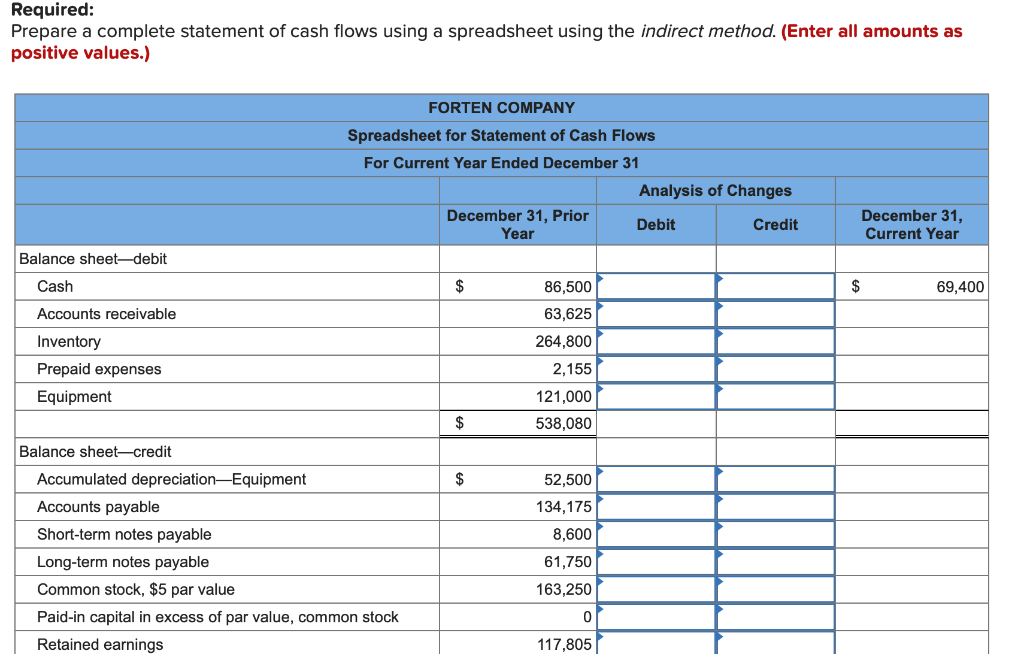This screenshot has width=1024, height=660.
Task: Open the dropdown marker on Cash Debit cell
Action: [x=601, y=281]
